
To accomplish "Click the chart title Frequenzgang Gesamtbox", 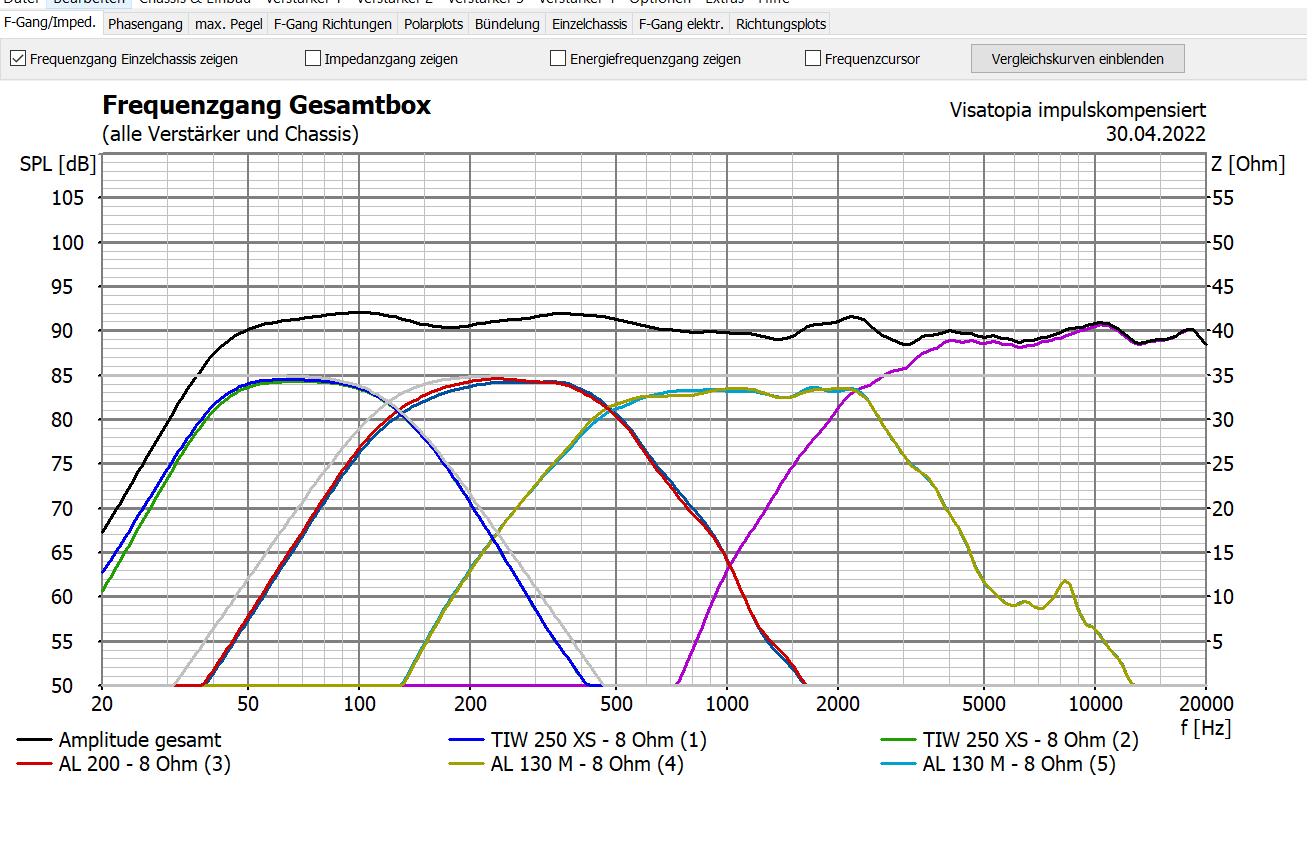I will (x=267, y=106).
